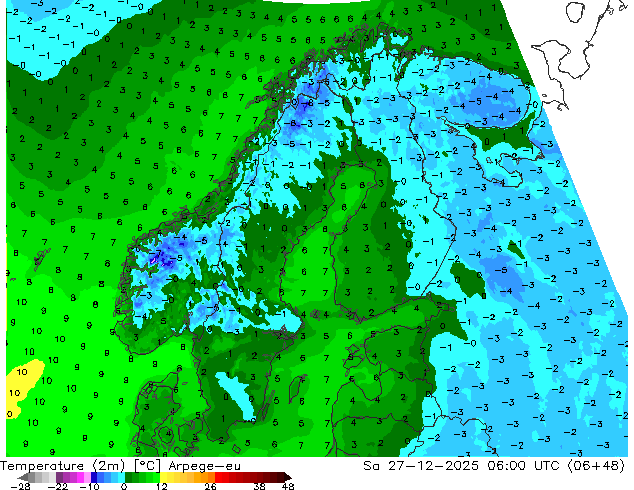Image resolution: width=634 pixels, height=490 pixels.
Task: Click the left arrow end of the color scale
Action: 22,477
